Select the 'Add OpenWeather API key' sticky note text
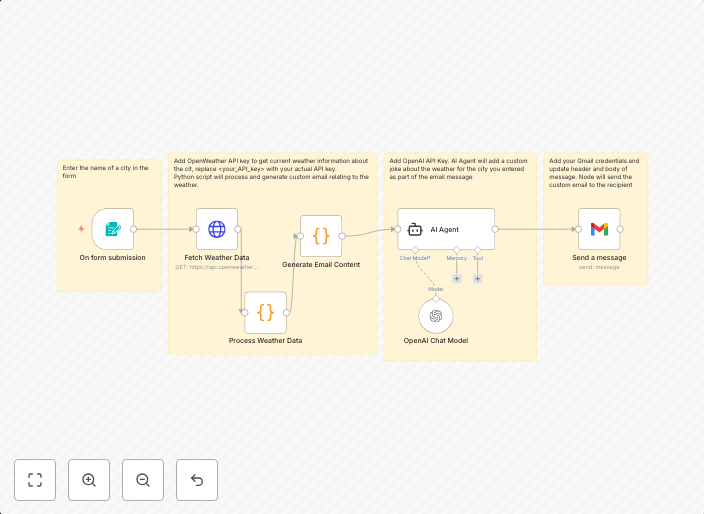This screenshot has width=704, height=514. (271, 172)
